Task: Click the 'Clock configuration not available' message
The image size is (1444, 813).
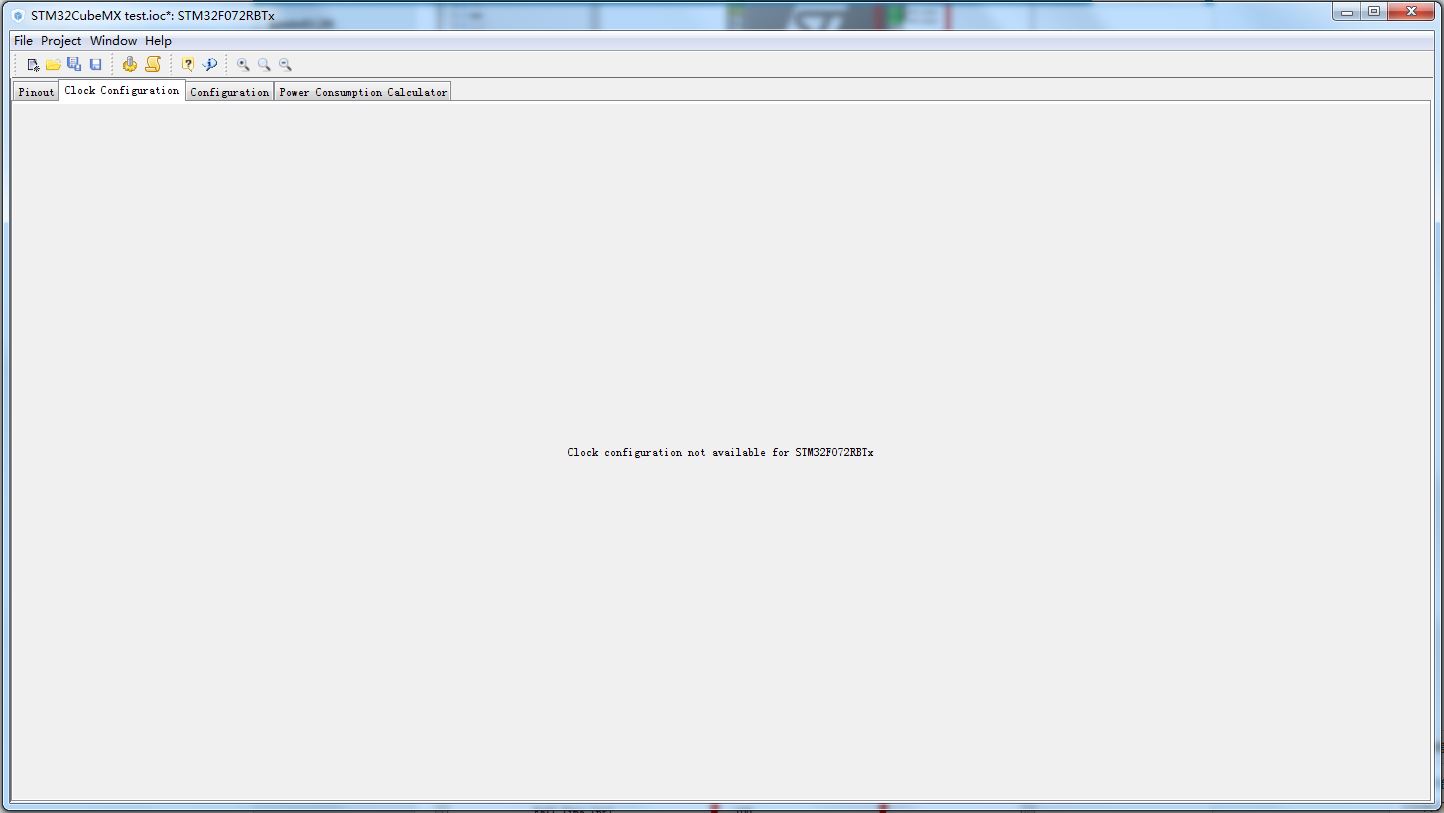Action: (721, 452)
